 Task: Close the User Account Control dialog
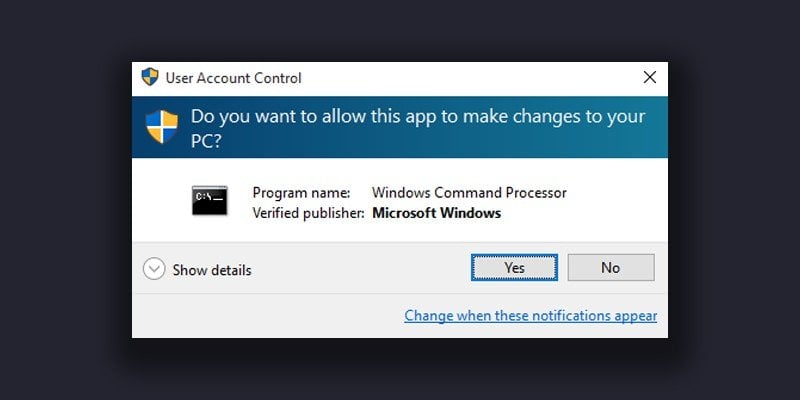[649, 78]
